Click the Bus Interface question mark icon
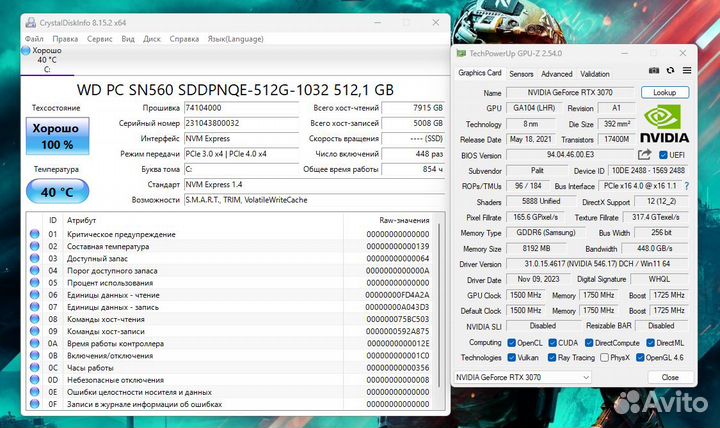720x428 pixels. (686, 186)
